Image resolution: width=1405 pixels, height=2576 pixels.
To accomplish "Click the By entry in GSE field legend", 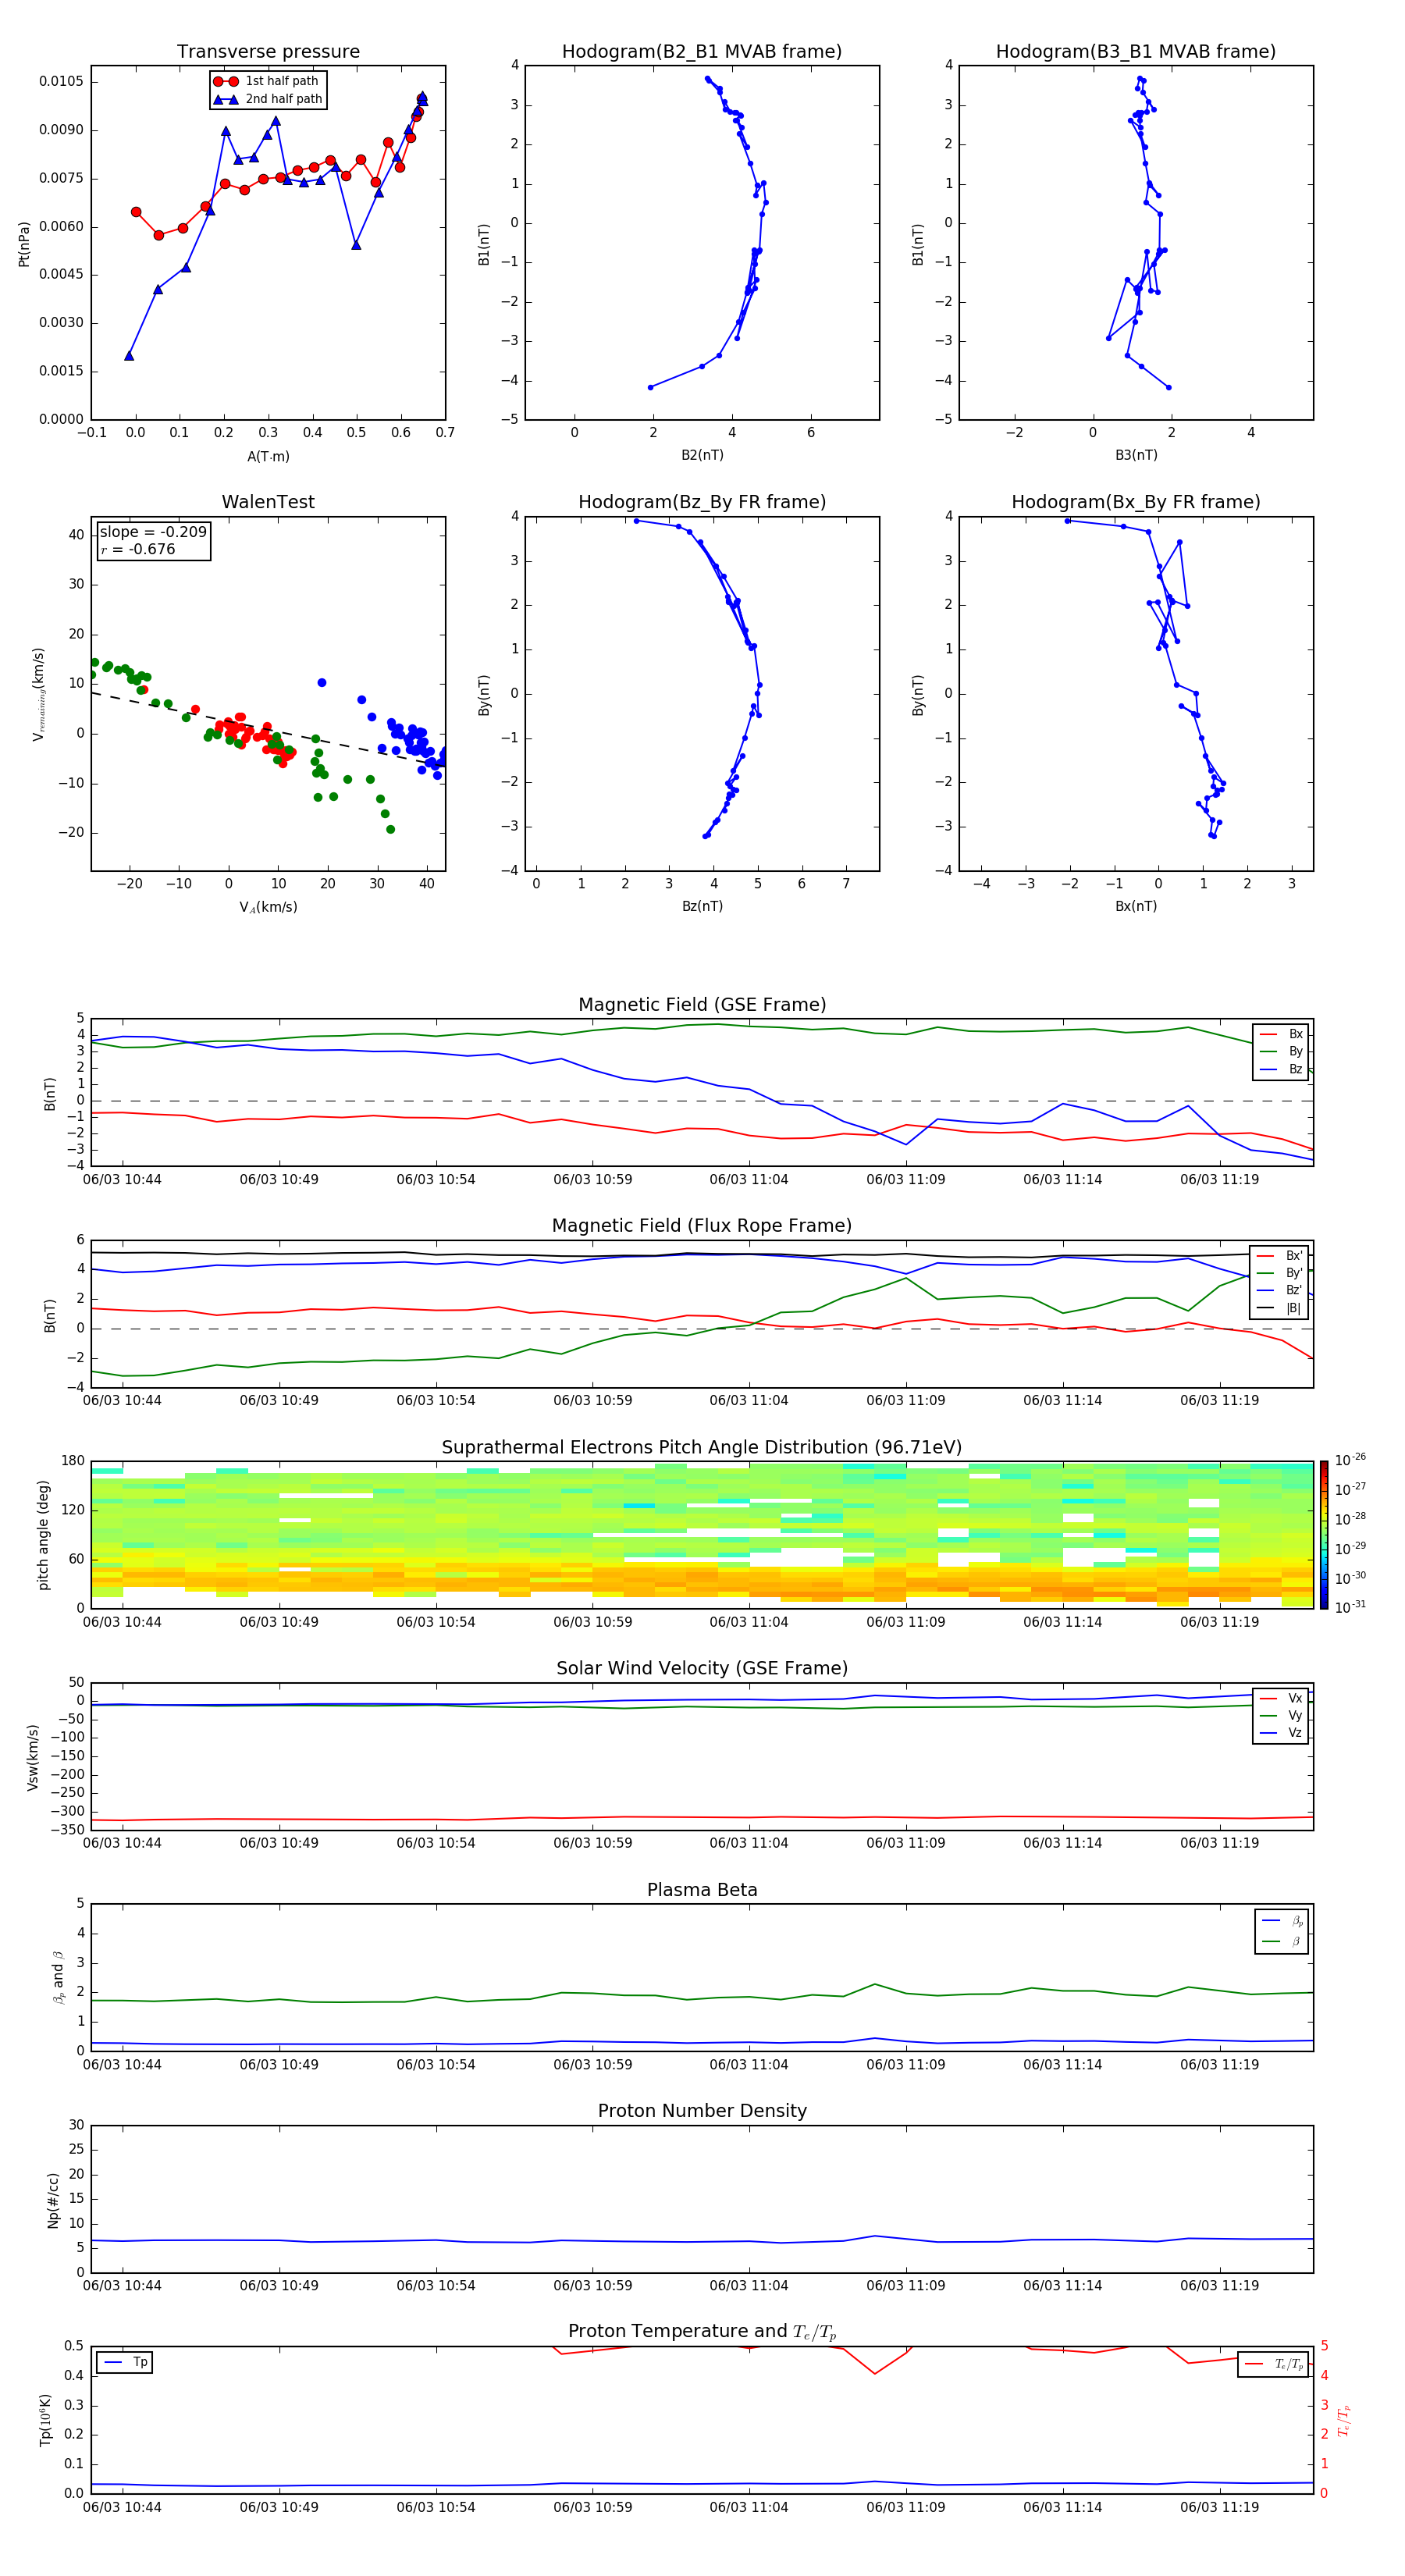I will pyautogui.click(x=1281, y=1052).
